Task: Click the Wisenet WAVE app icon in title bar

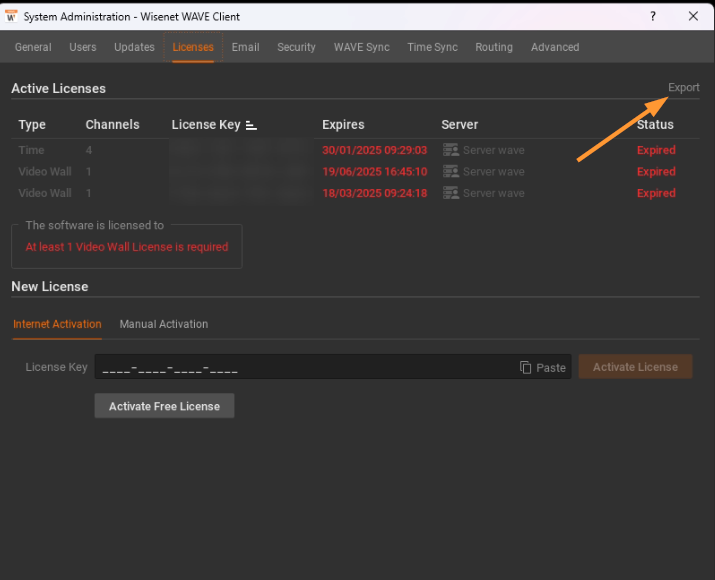Action: point(11,16)
